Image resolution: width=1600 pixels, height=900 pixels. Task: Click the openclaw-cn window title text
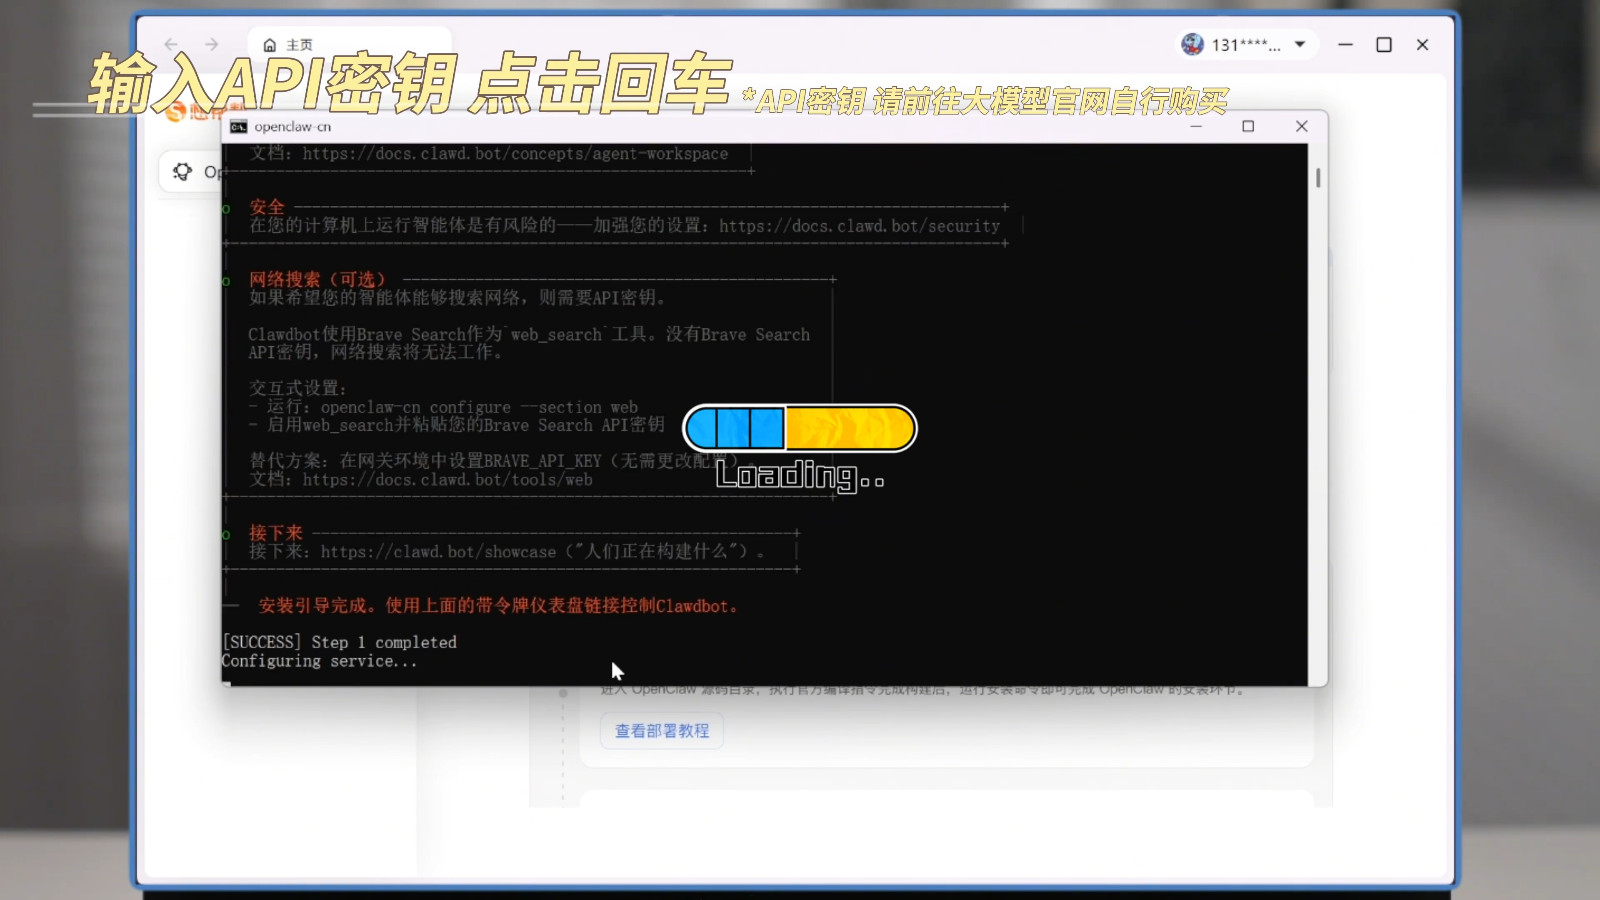292,127
